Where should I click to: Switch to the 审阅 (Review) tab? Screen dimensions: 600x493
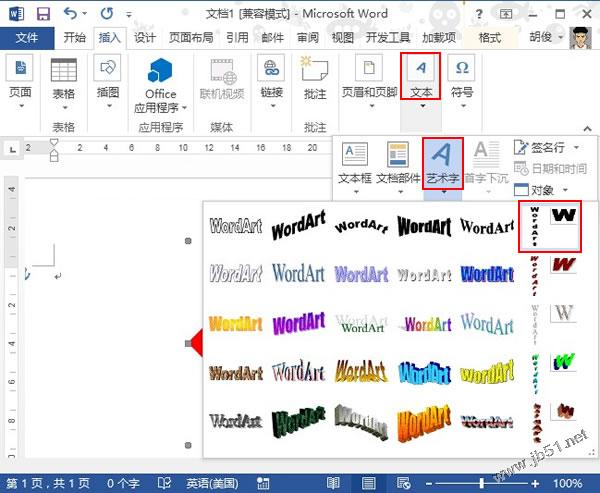point(308,38)
